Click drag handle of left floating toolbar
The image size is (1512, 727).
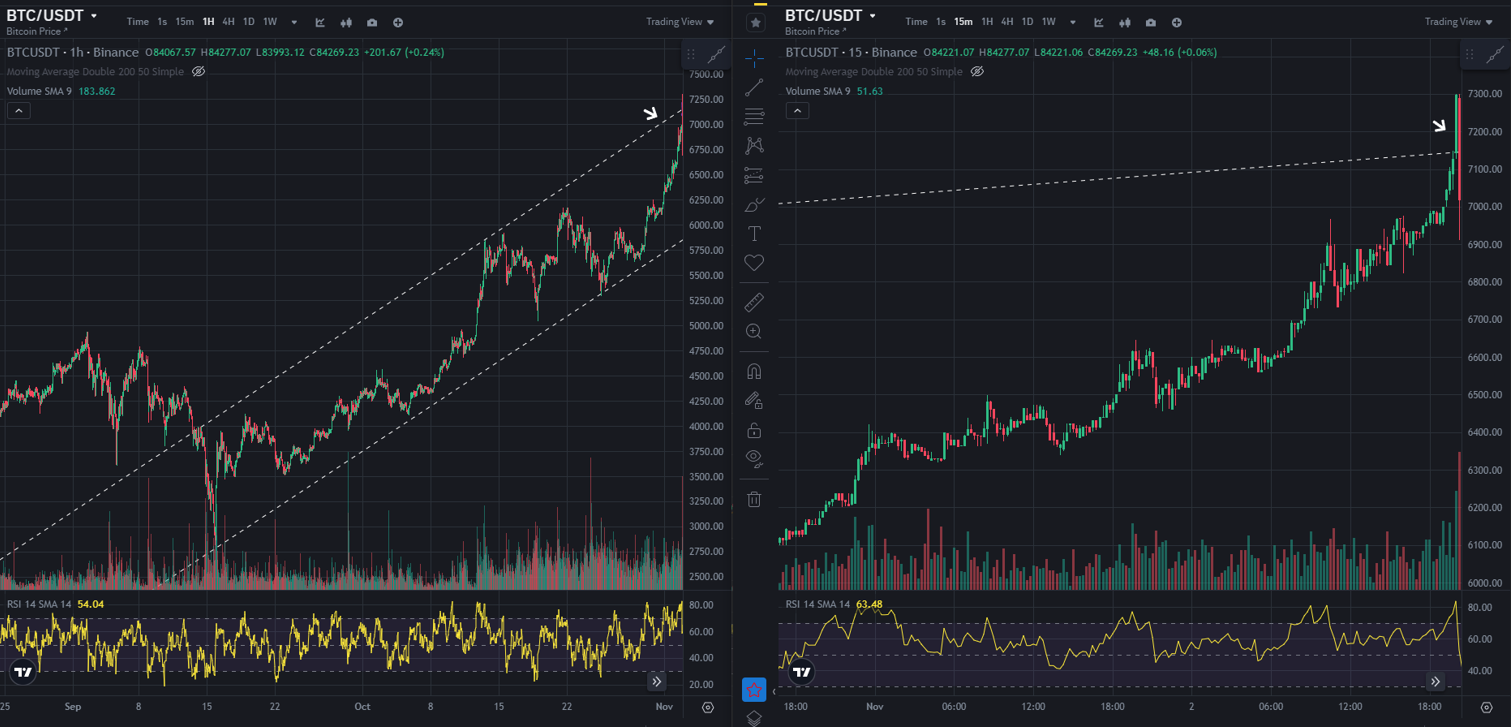pyautogui.click(x=691, y=54)
